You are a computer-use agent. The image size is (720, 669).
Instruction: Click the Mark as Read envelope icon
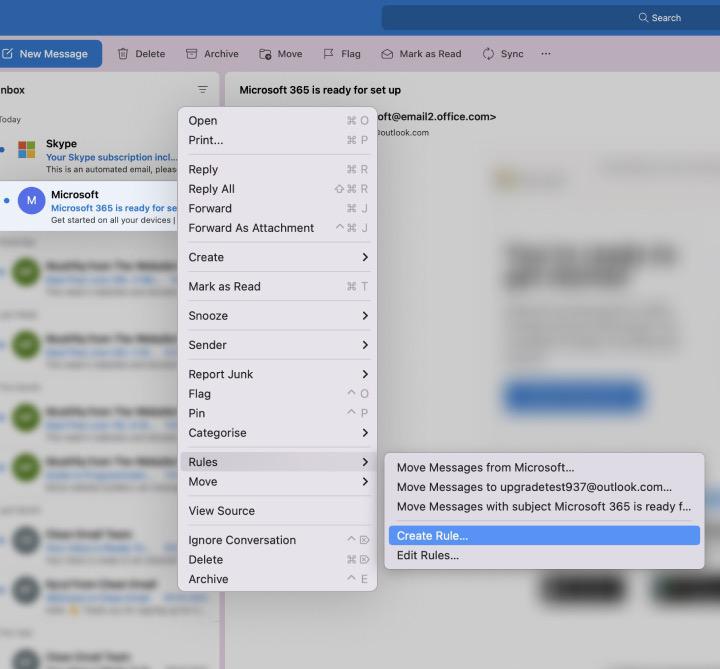pos(387,54)
